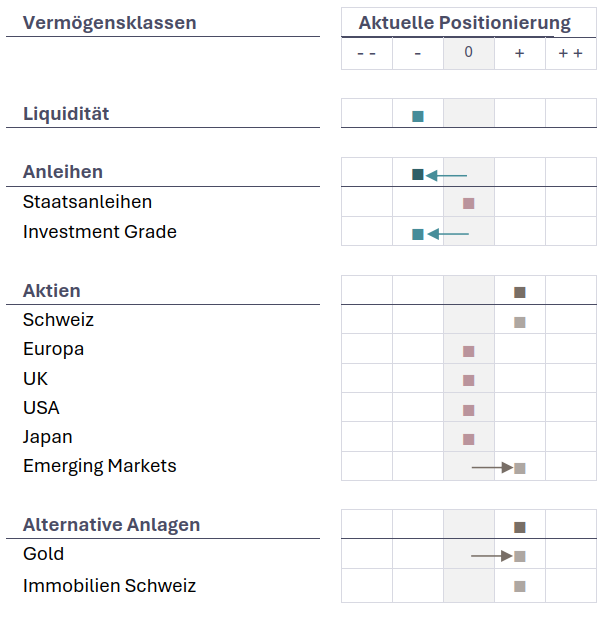Click the arrow in Investment Grade row

tap(448, 234)
